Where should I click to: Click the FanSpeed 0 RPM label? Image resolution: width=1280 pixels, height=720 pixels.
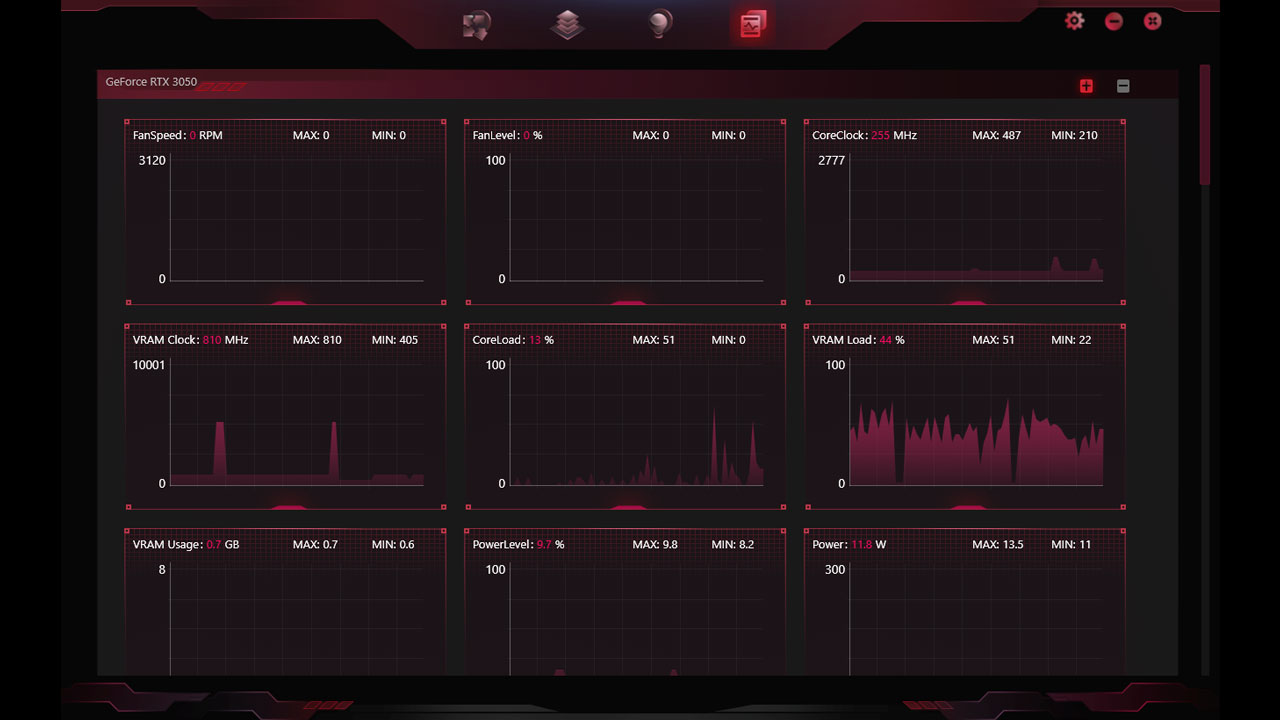[178, 135]
